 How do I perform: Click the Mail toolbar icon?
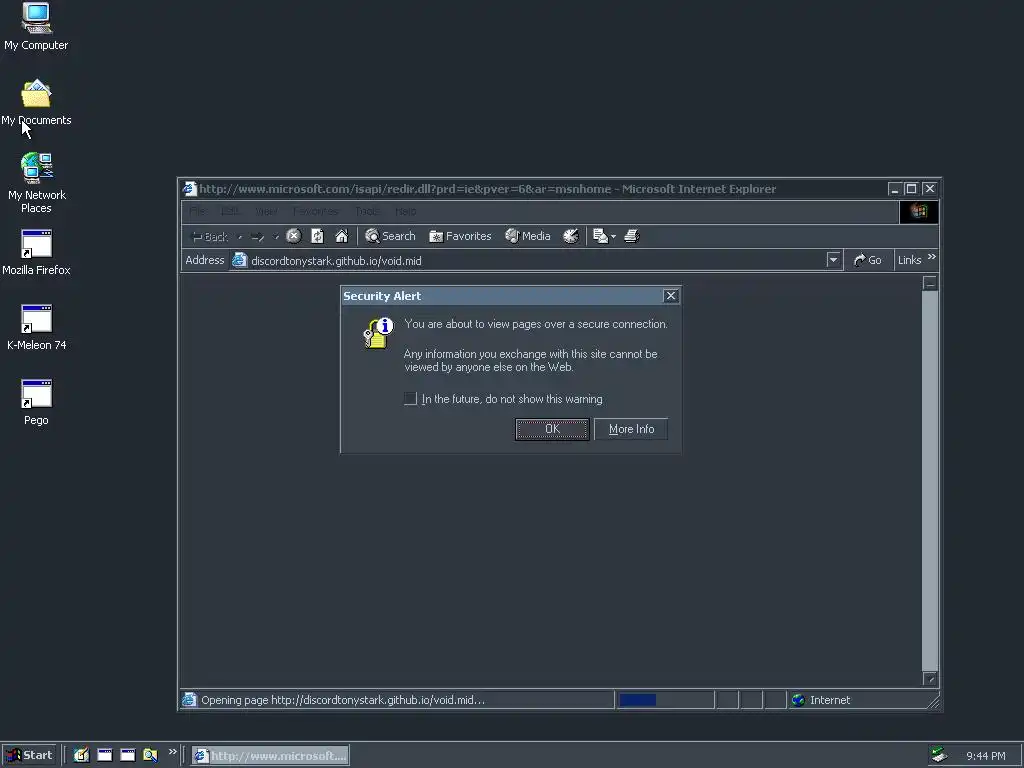pyautogui.click(x=600, y=236)
